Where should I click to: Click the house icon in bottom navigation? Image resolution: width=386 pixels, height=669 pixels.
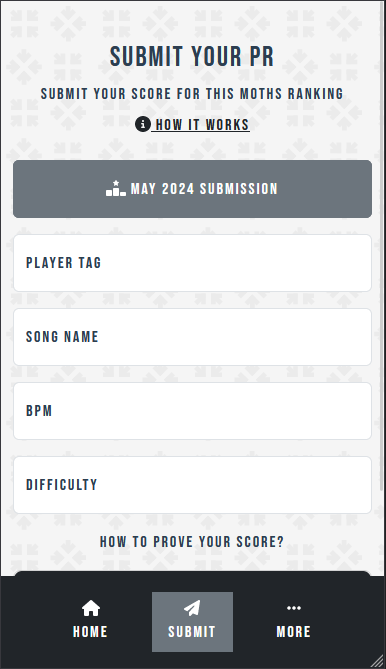point(90,608)
